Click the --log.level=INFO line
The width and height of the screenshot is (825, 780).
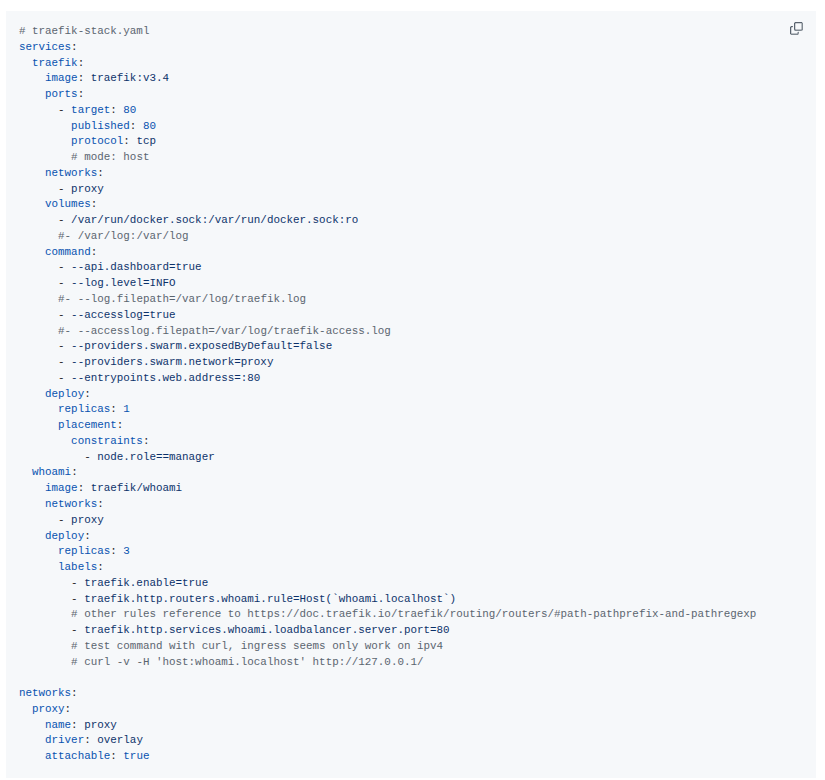coord(117,283)
